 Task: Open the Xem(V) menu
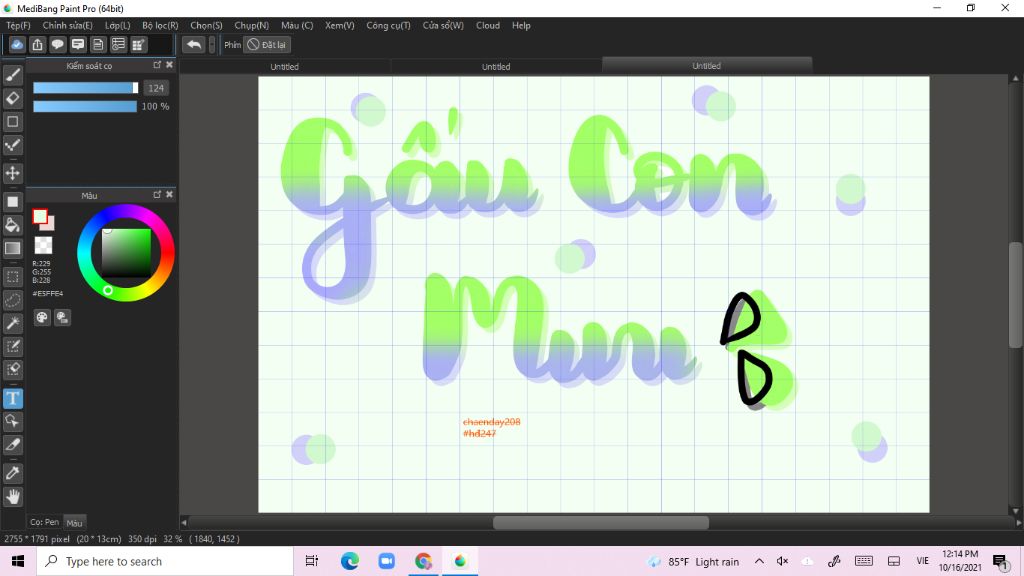tap(340, 25)
